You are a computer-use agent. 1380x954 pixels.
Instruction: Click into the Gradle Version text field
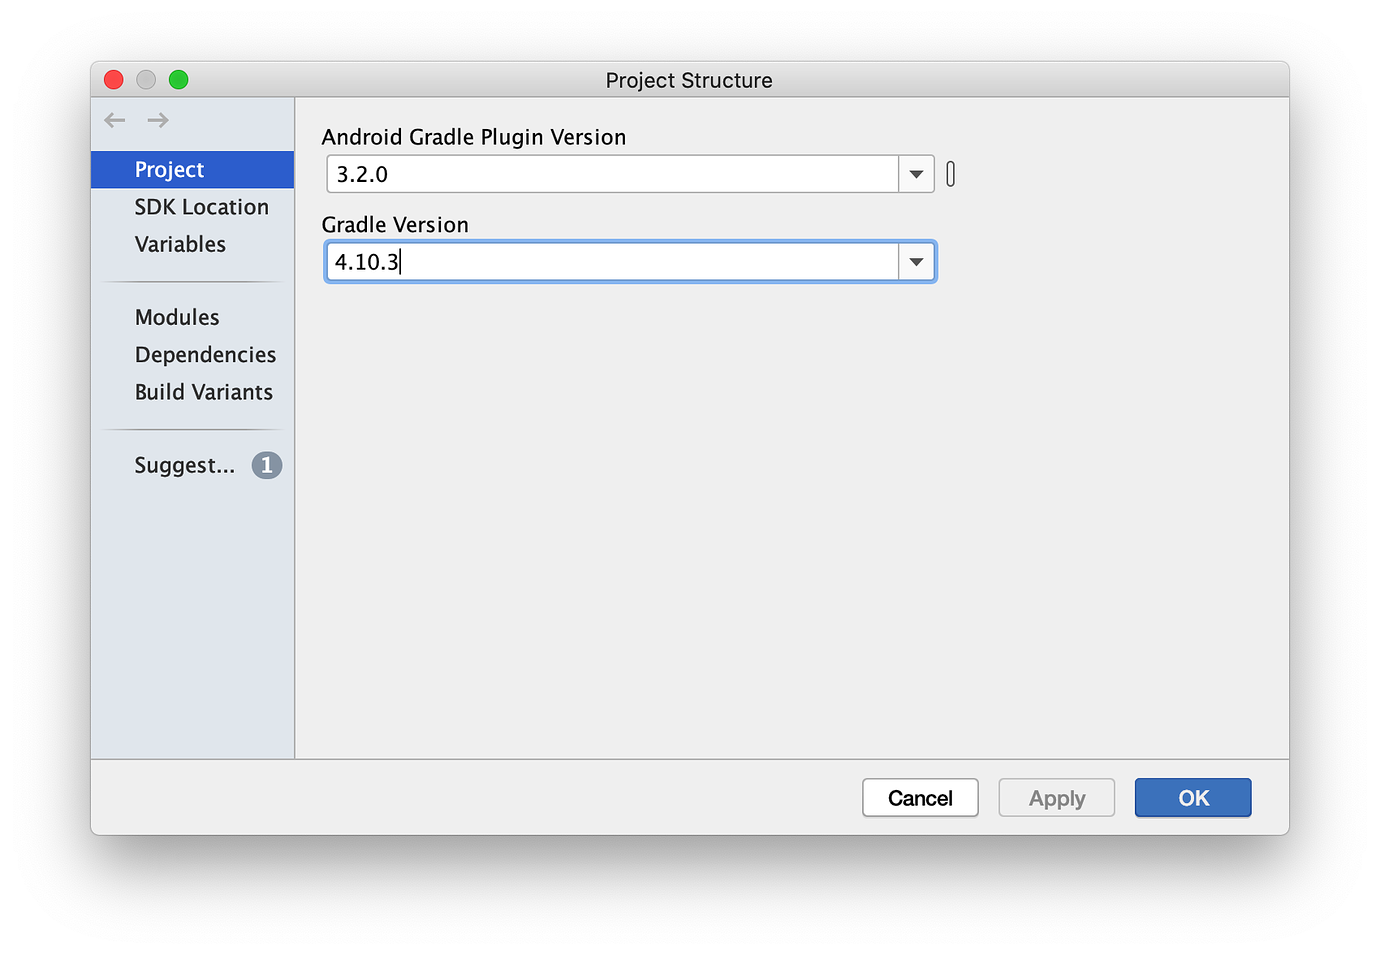pyautogui.click(x=612, y=262)
